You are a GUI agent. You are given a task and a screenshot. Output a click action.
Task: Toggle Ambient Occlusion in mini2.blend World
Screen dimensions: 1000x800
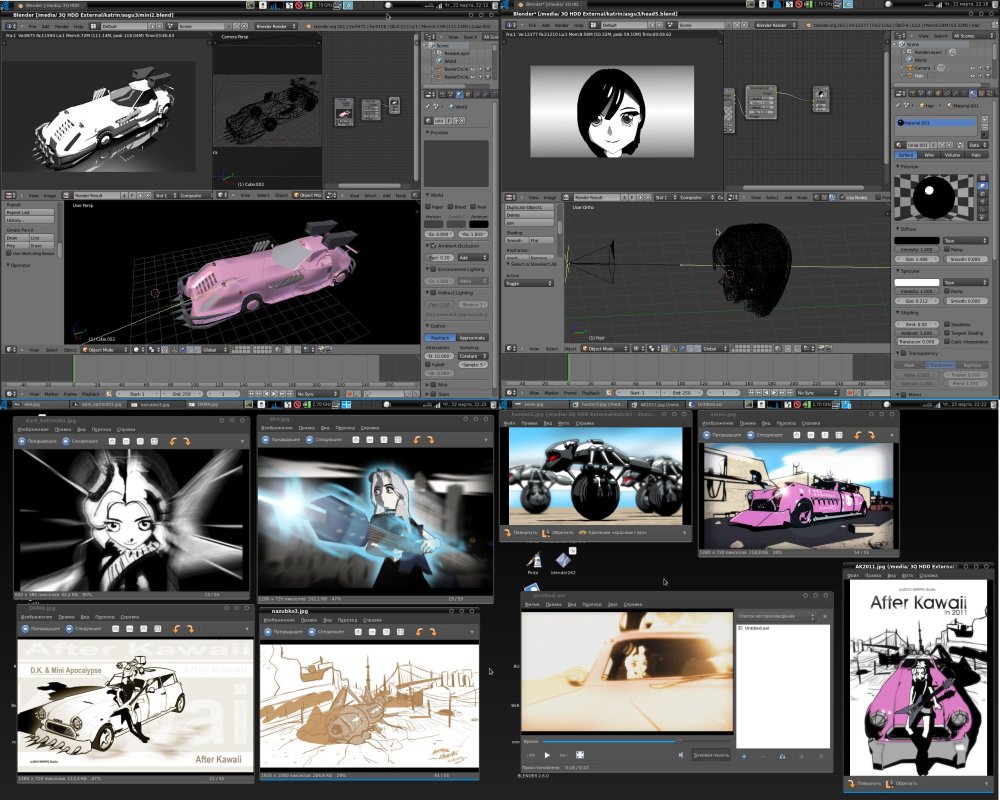click(434, 246)
